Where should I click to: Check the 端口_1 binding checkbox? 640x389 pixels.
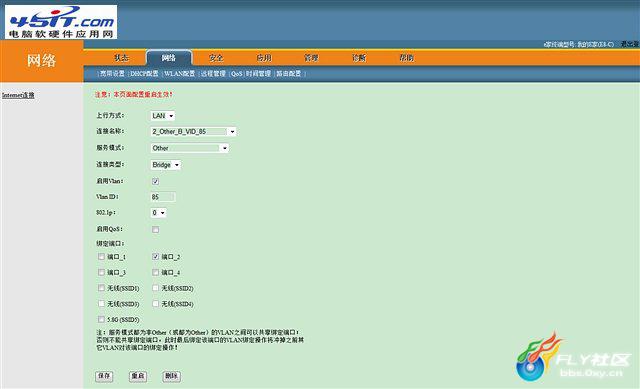click(101, 257)
